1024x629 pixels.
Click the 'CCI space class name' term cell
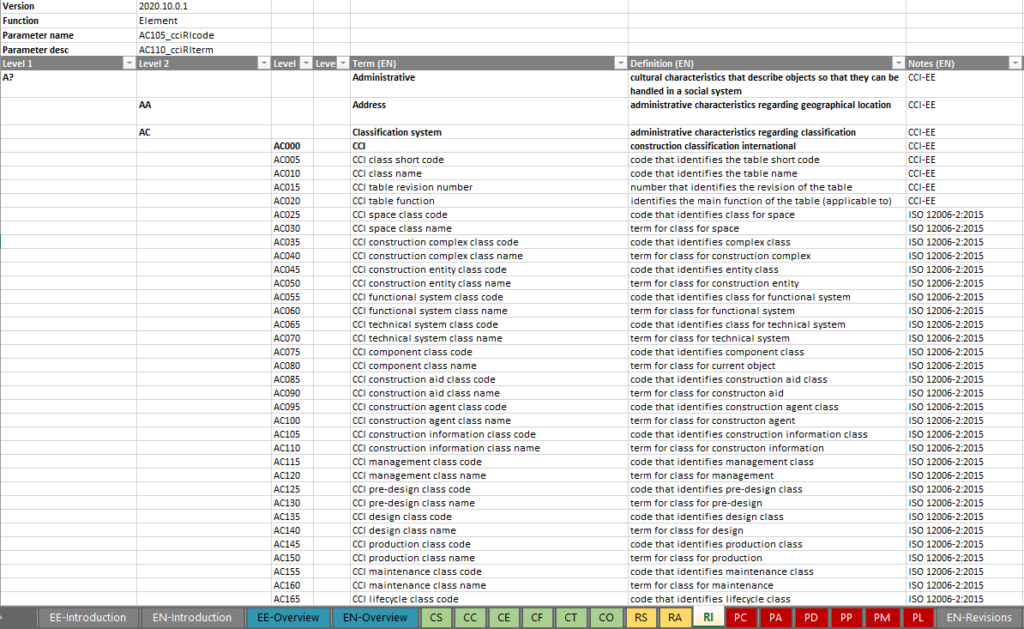pos(489,229)
